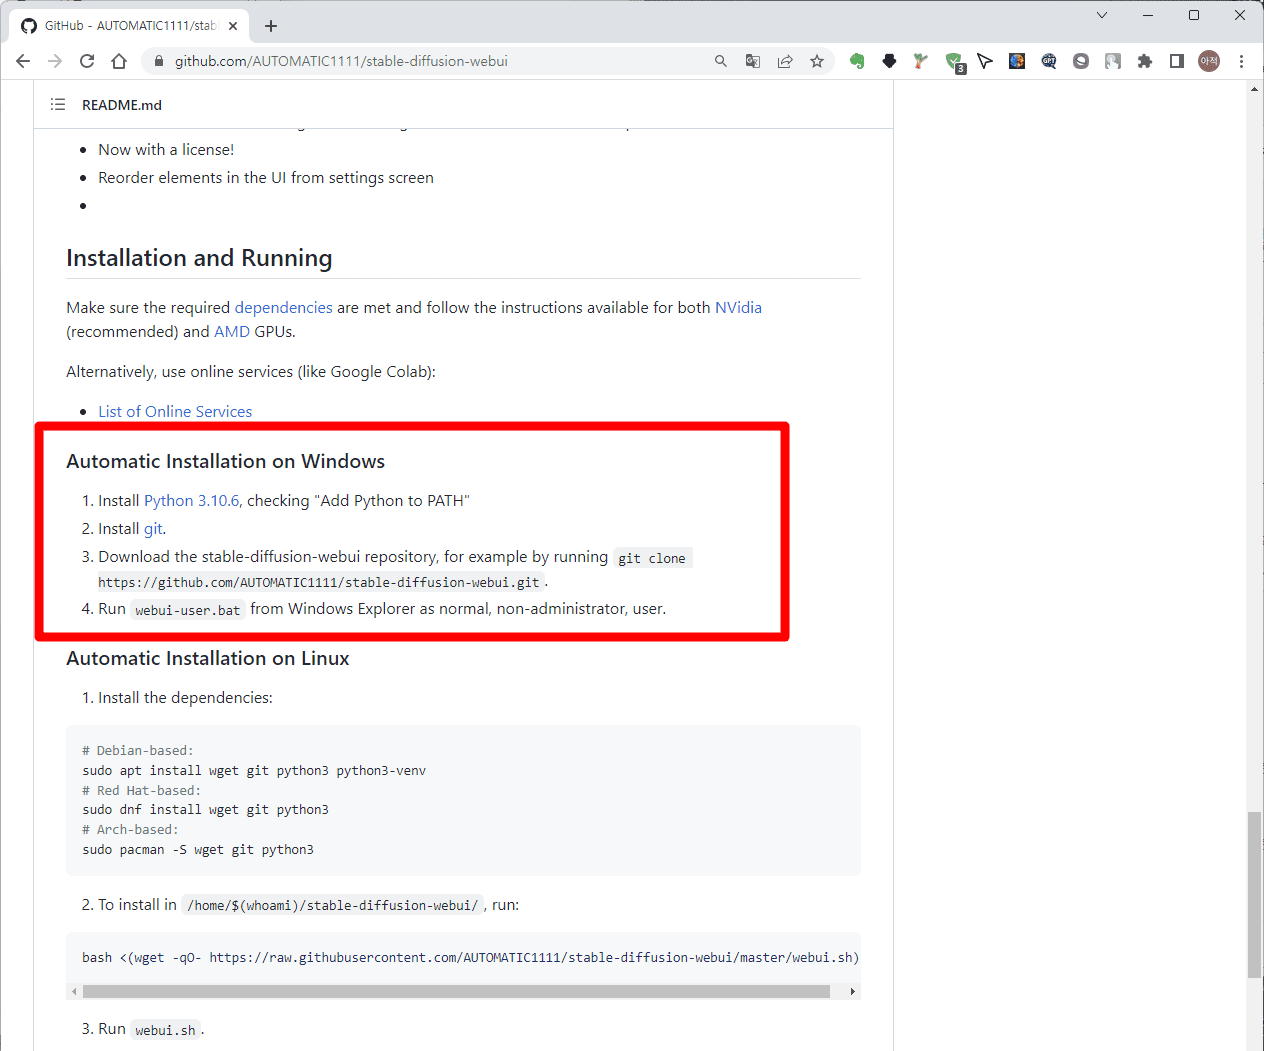The width and height of the screenshot is (1264, 1051).
Task: Open the Chrome three-dot menu
Action: tap(1241, 61)
